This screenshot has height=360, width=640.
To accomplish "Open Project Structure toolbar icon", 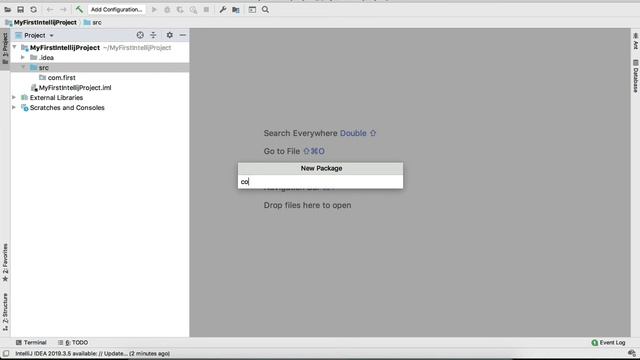I will coord(236,9).
